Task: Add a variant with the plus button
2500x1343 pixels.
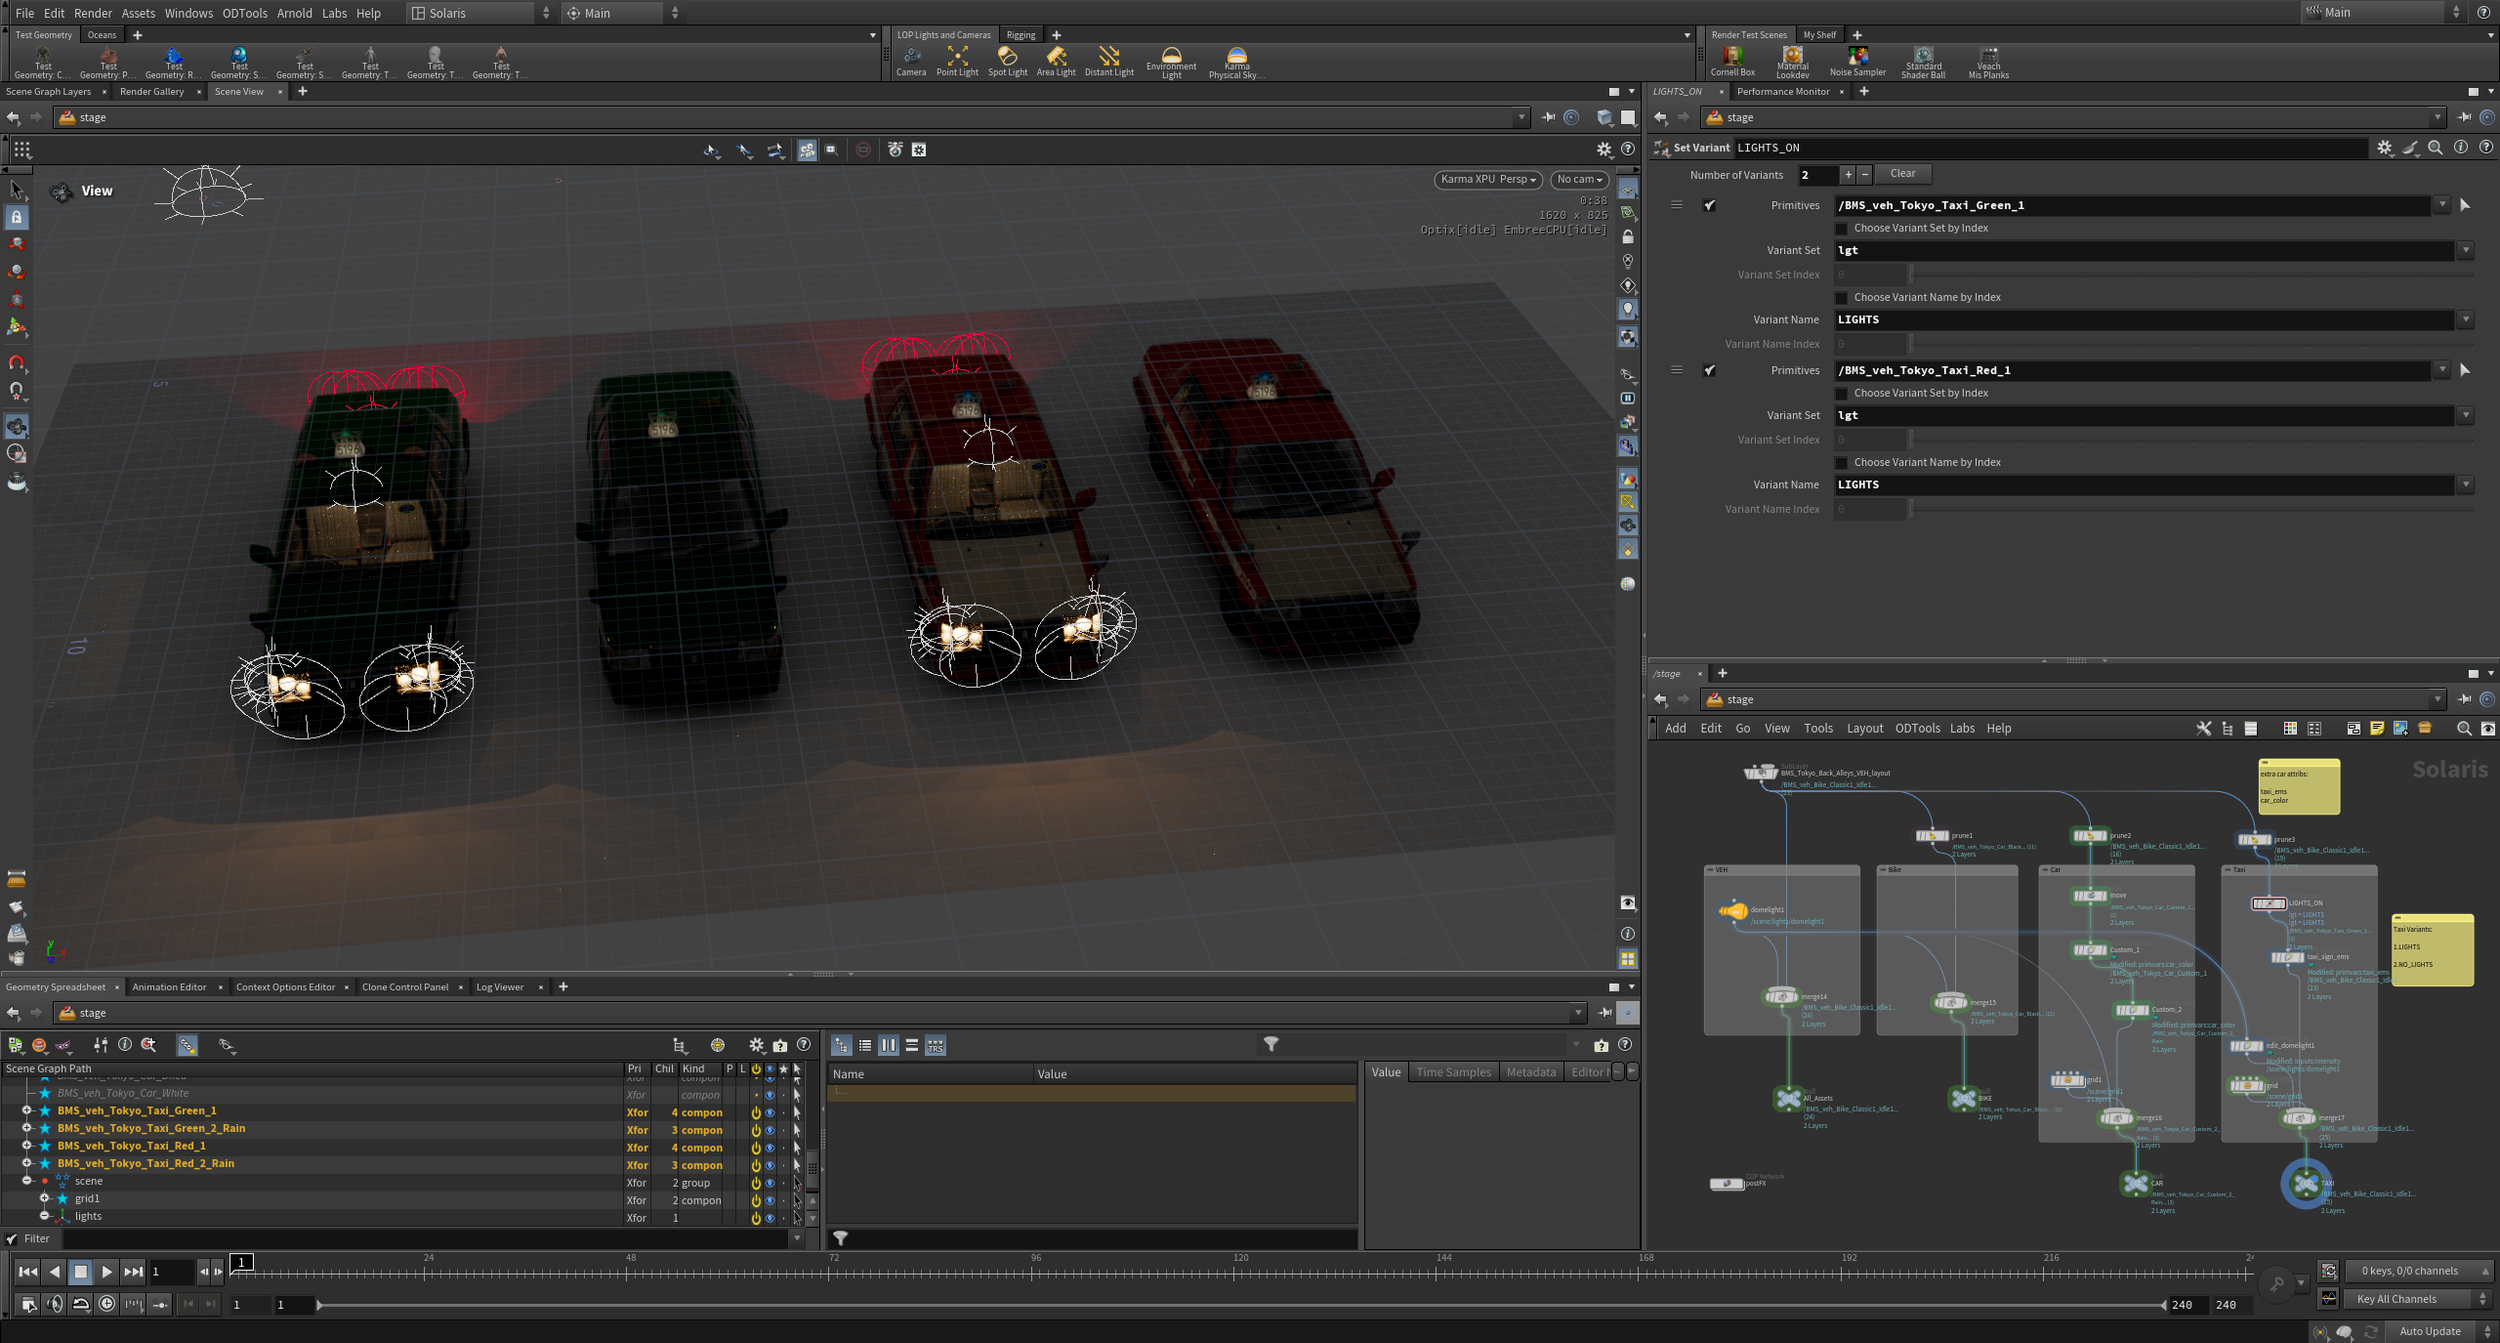Action: coord(1848,174)
